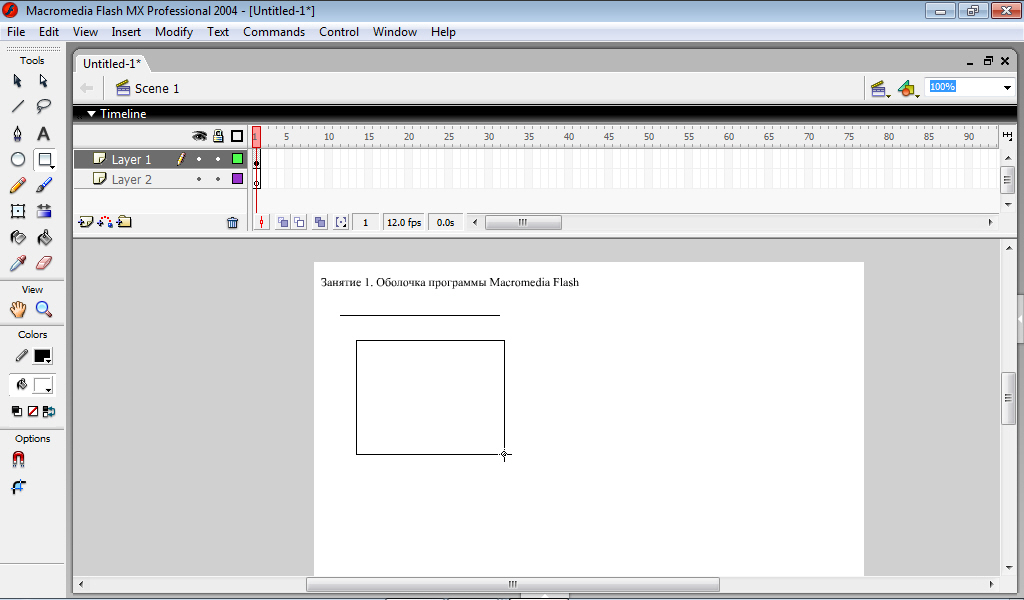Select the Ink Bottle tool
Viewport: 1024px width, 600px height.
click(x=18, y=237)
